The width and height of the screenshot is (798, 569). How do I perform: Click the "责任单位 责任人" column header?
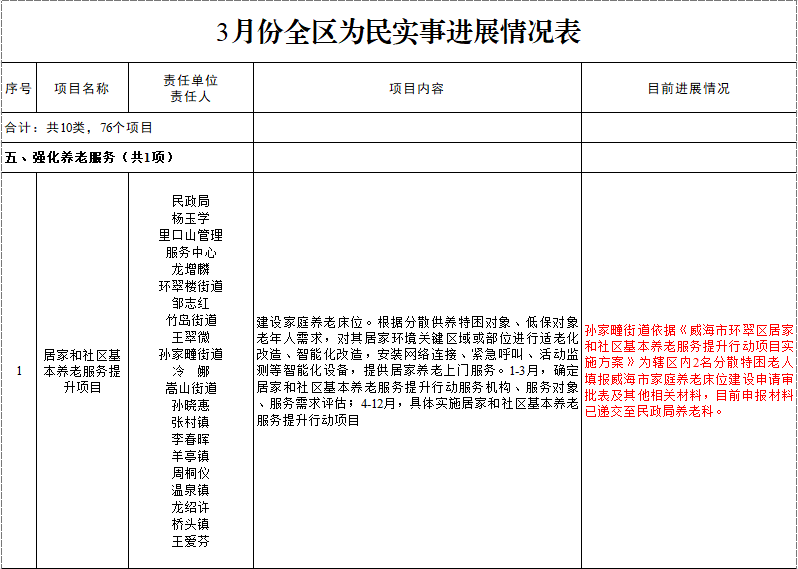coord(190,88)
